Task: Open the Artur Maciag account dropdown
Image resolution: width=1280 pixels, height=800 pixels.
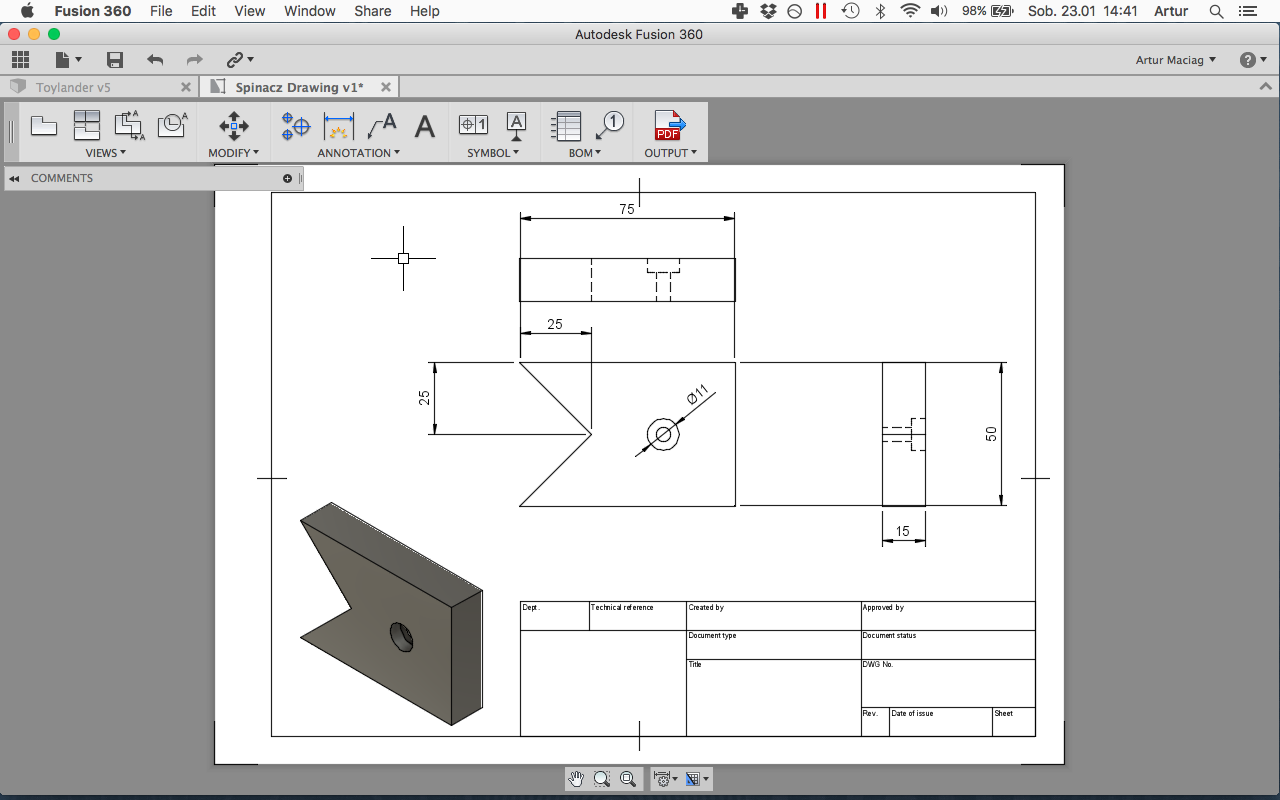Action: pos(1176,60)
